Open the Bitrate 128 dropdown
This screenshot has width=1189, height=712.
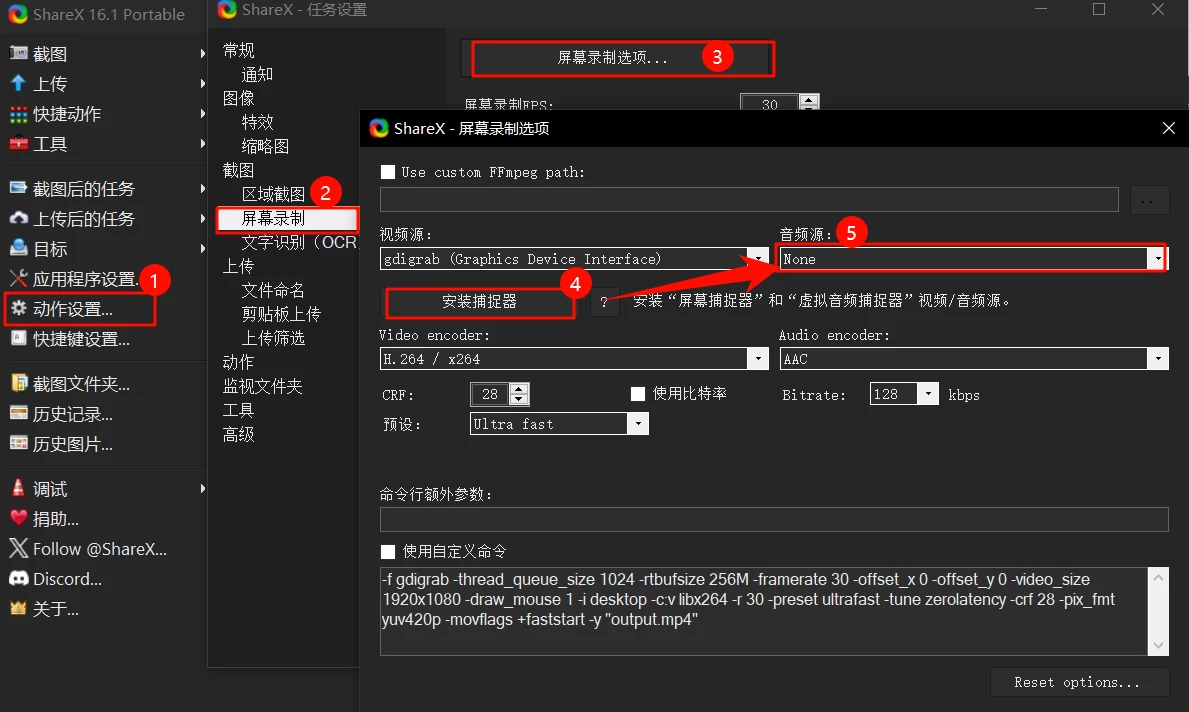[x=927, y=394]
